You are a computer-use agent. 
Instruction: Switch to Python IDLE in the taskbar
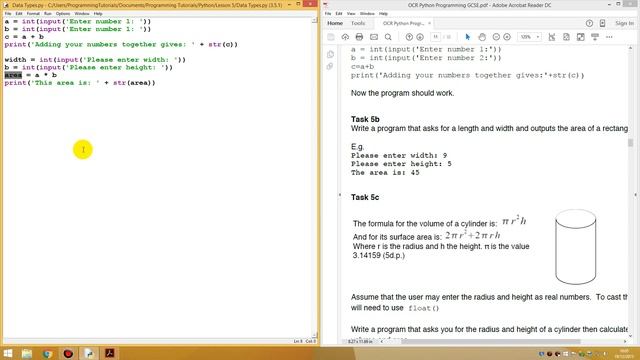(89, 353)
